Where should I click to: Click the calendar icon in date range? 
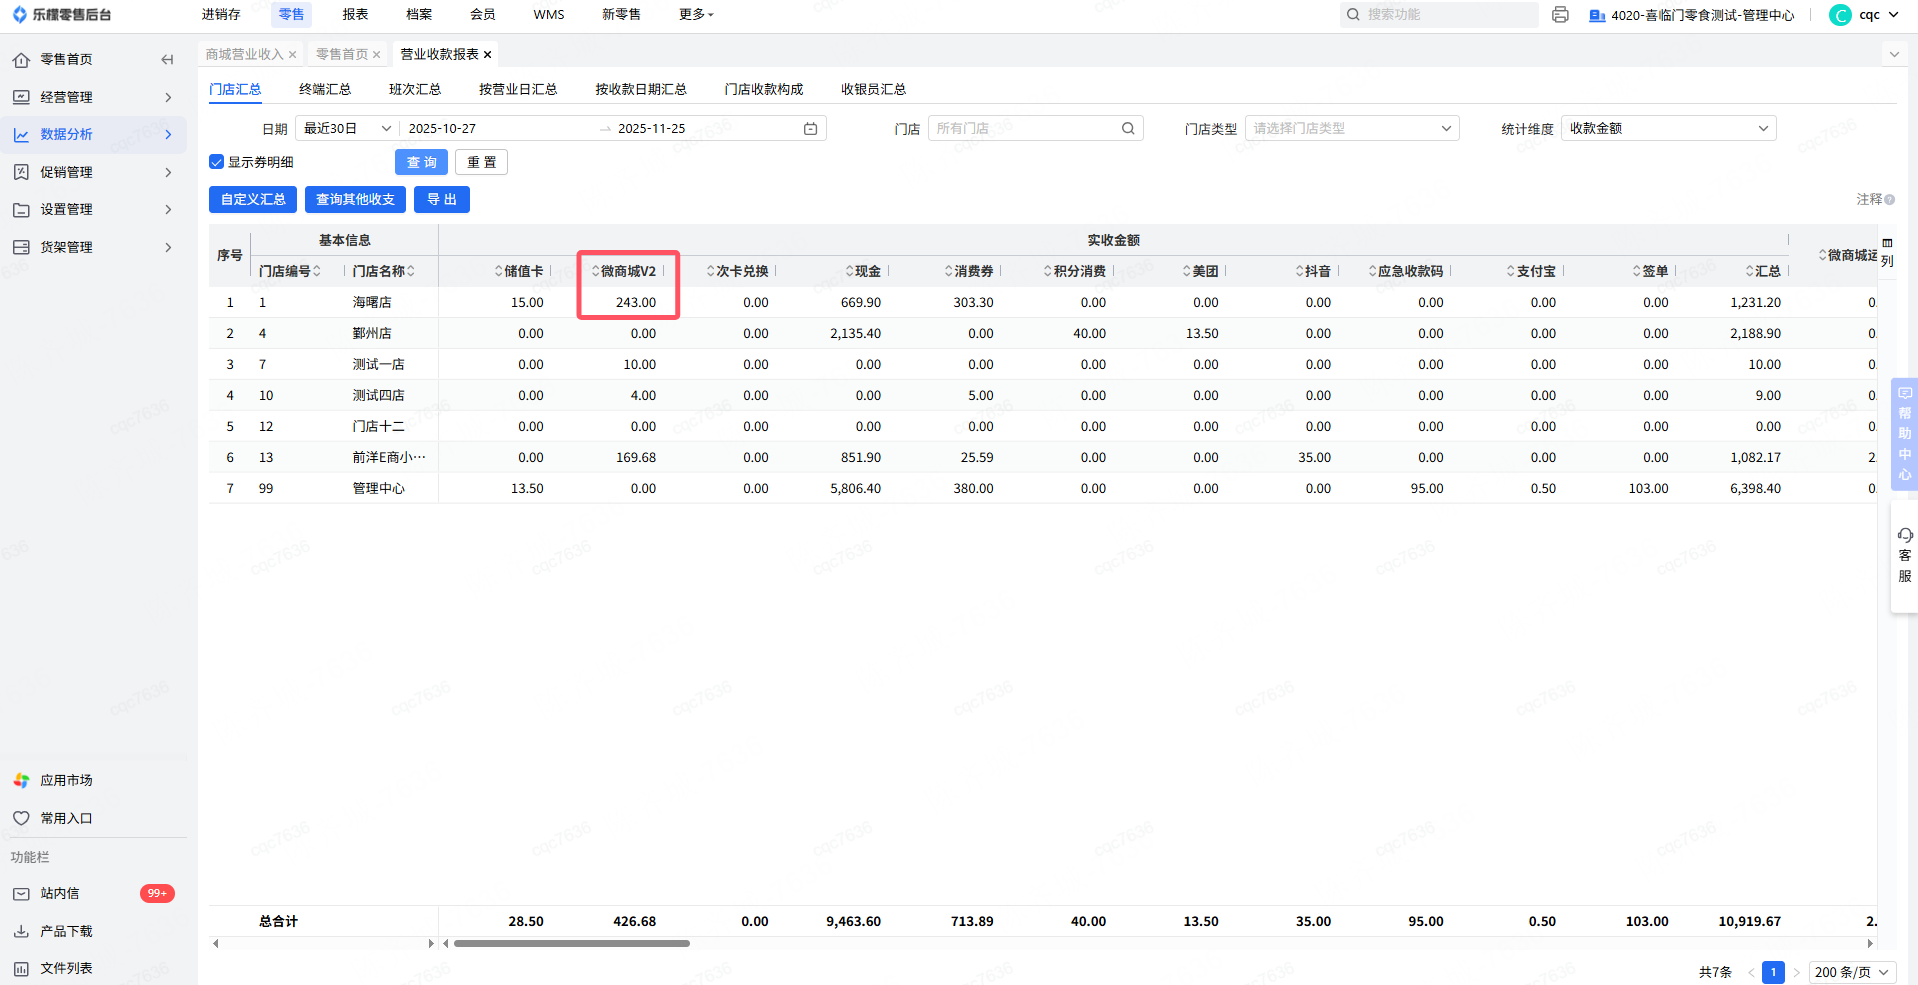click(810, 129)
